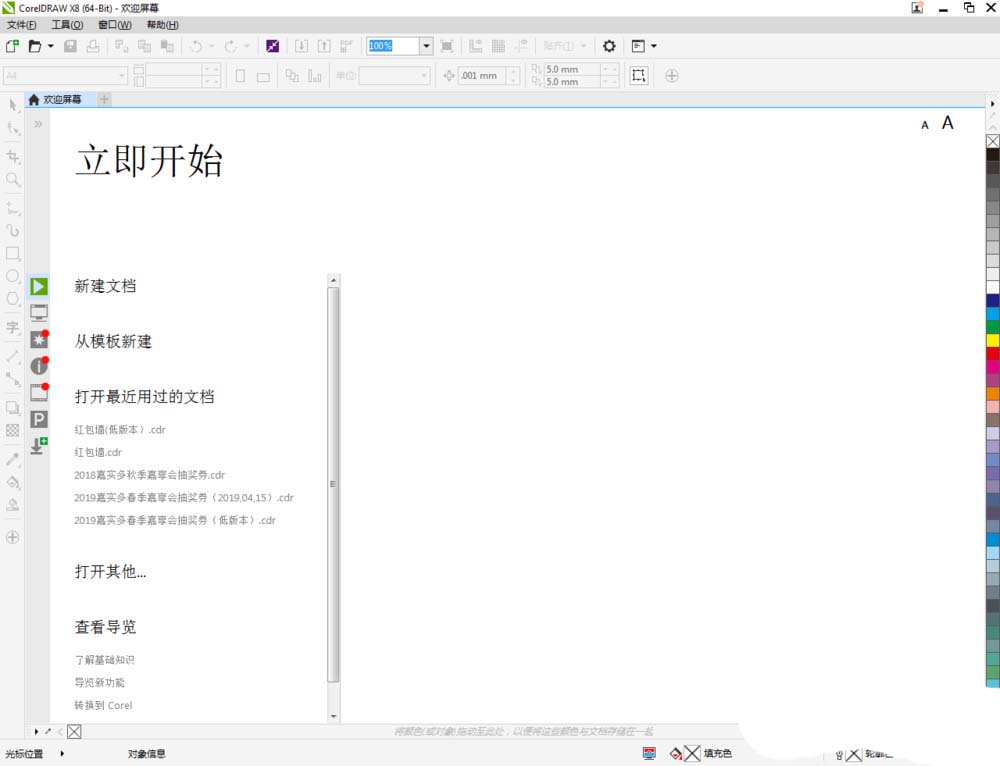Expand the zoom level dropdown arrow
This screenshot has width=1000, height=766.
tap(426, 46)
